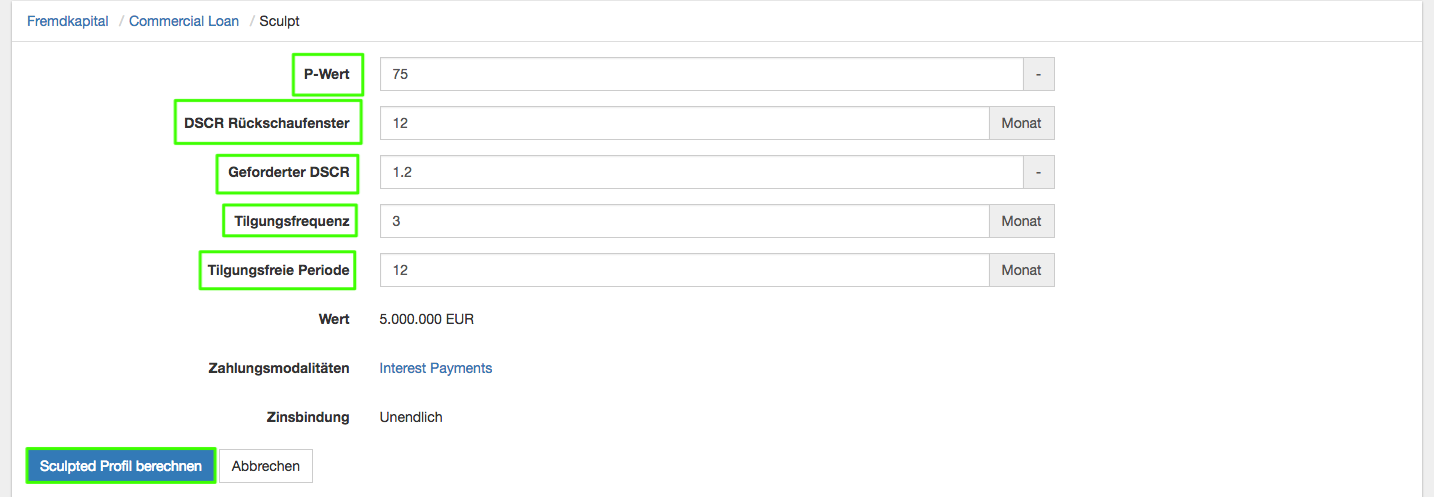Click the dash unit beside Geforderter DSCR
Viewport: 1434px width, 497px height.
pos(1038,172)
